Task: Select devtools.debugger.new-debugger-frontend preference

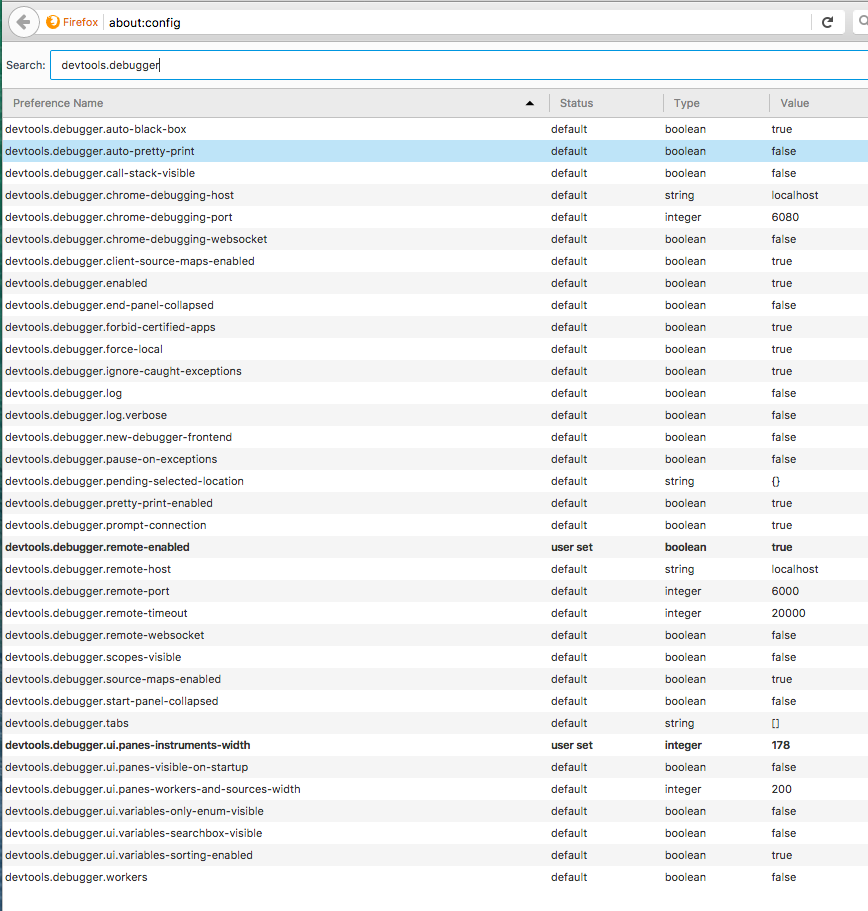Action: point(435,437)
